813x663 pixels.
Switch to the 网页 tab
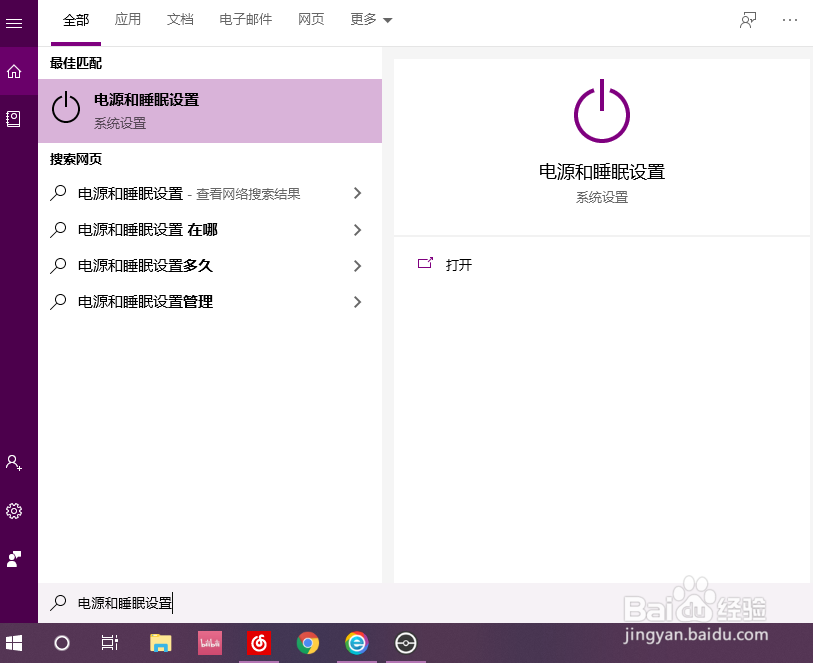[x=311, y=20]
